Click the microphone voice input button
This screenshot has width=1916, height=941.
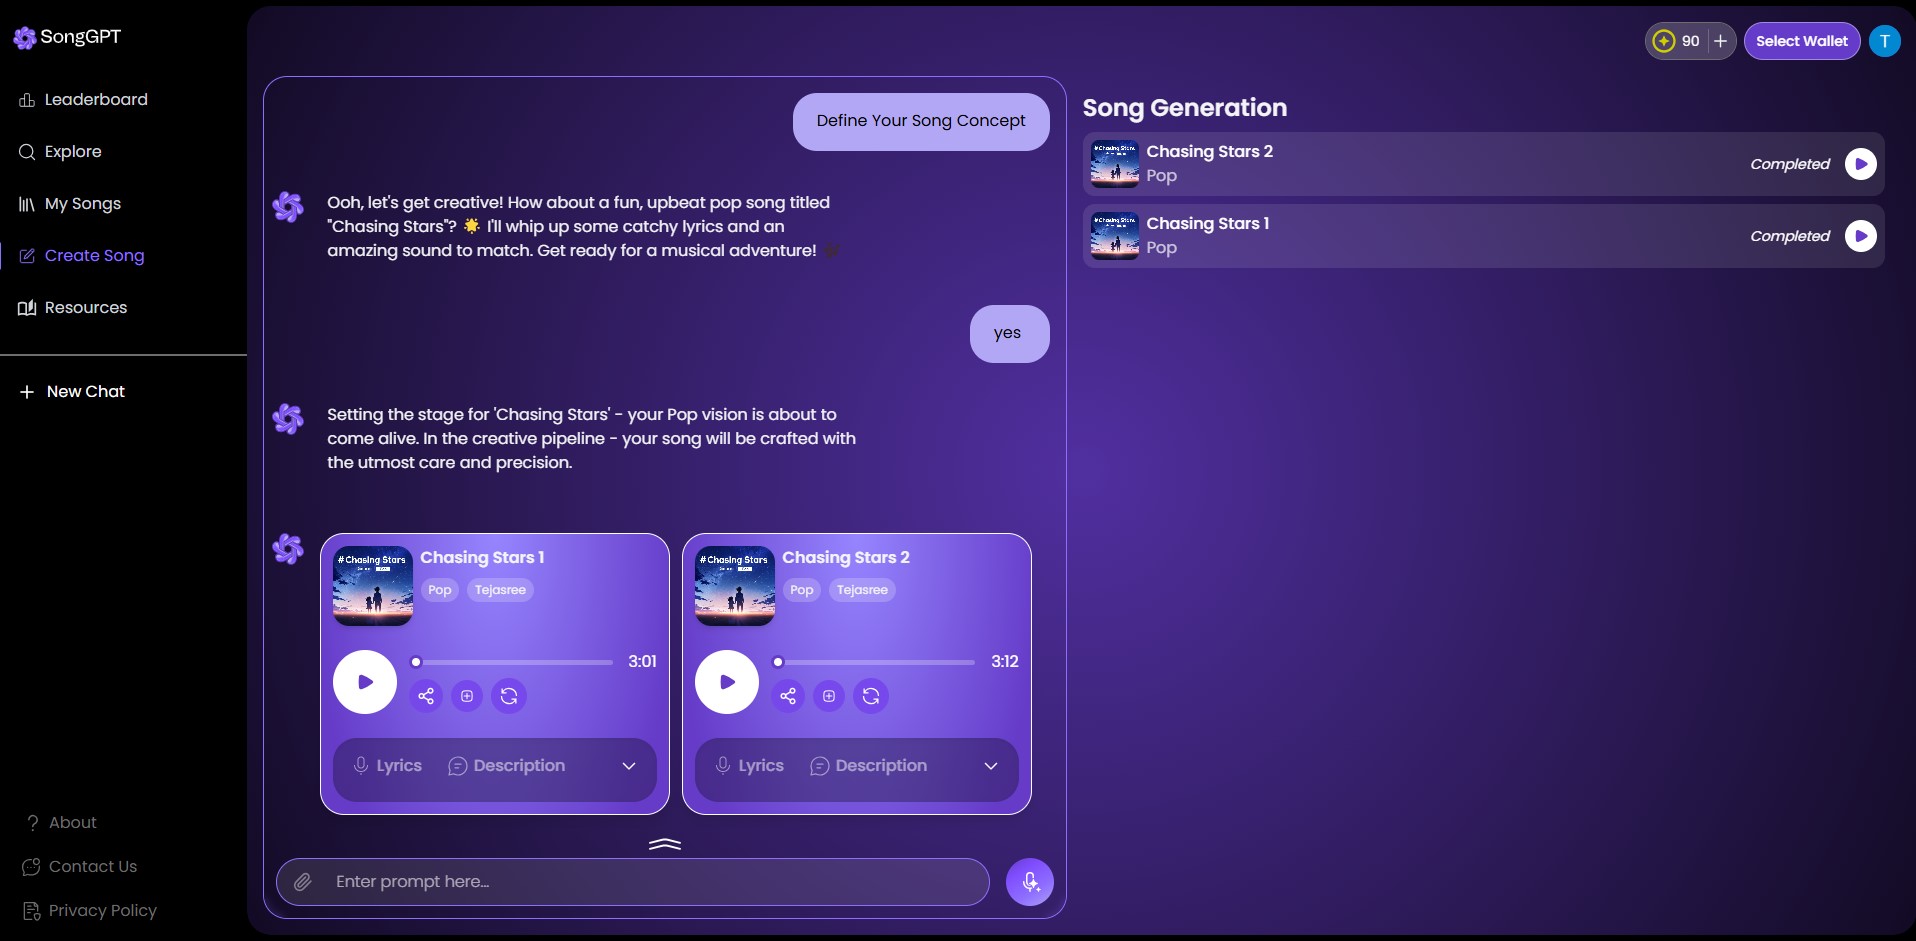[x=1030, y=882]
